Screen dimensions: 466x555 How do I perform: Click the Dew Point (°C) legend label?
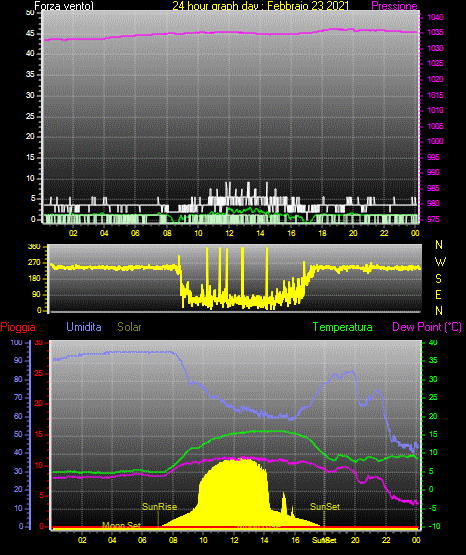pos(427,327)
